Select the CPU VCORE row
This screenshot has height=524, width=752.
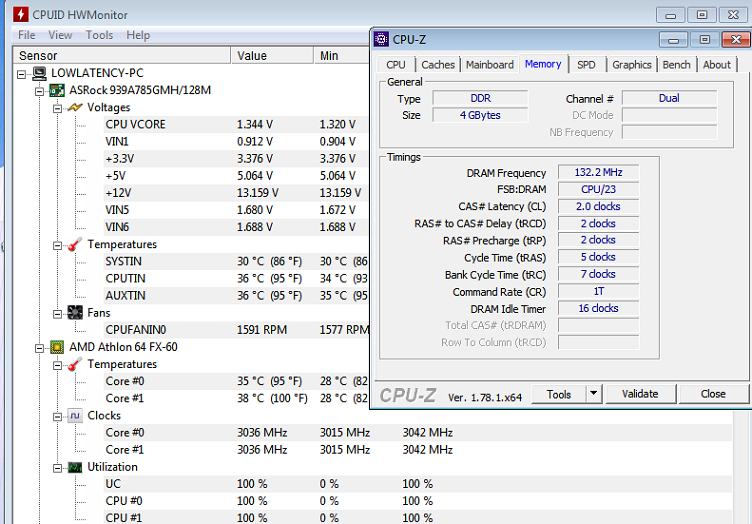[x=236, y=125]
